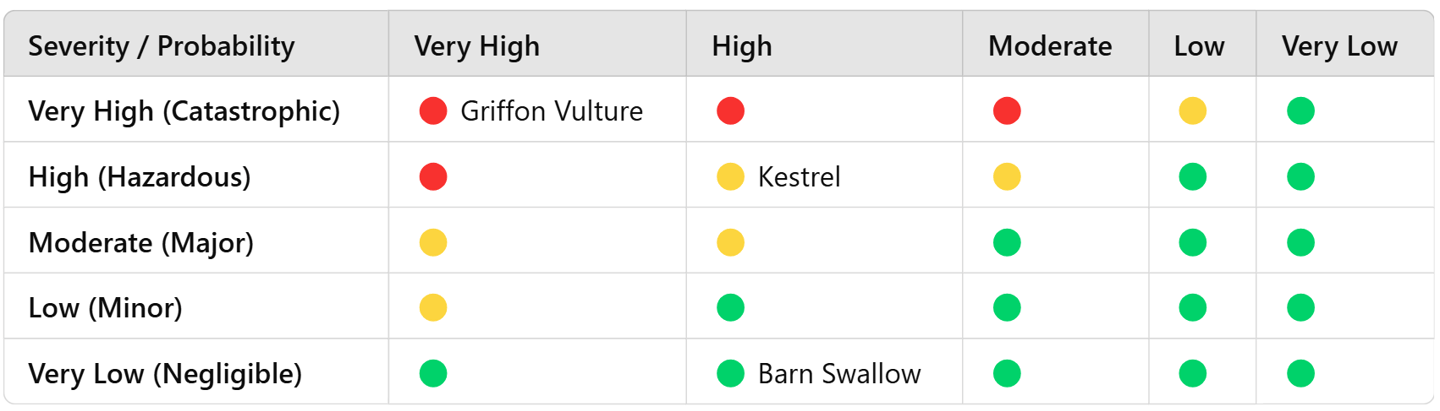Click the red dot beside Griffon Vulture
1440x411 pixels.
(x=433, y=111)
